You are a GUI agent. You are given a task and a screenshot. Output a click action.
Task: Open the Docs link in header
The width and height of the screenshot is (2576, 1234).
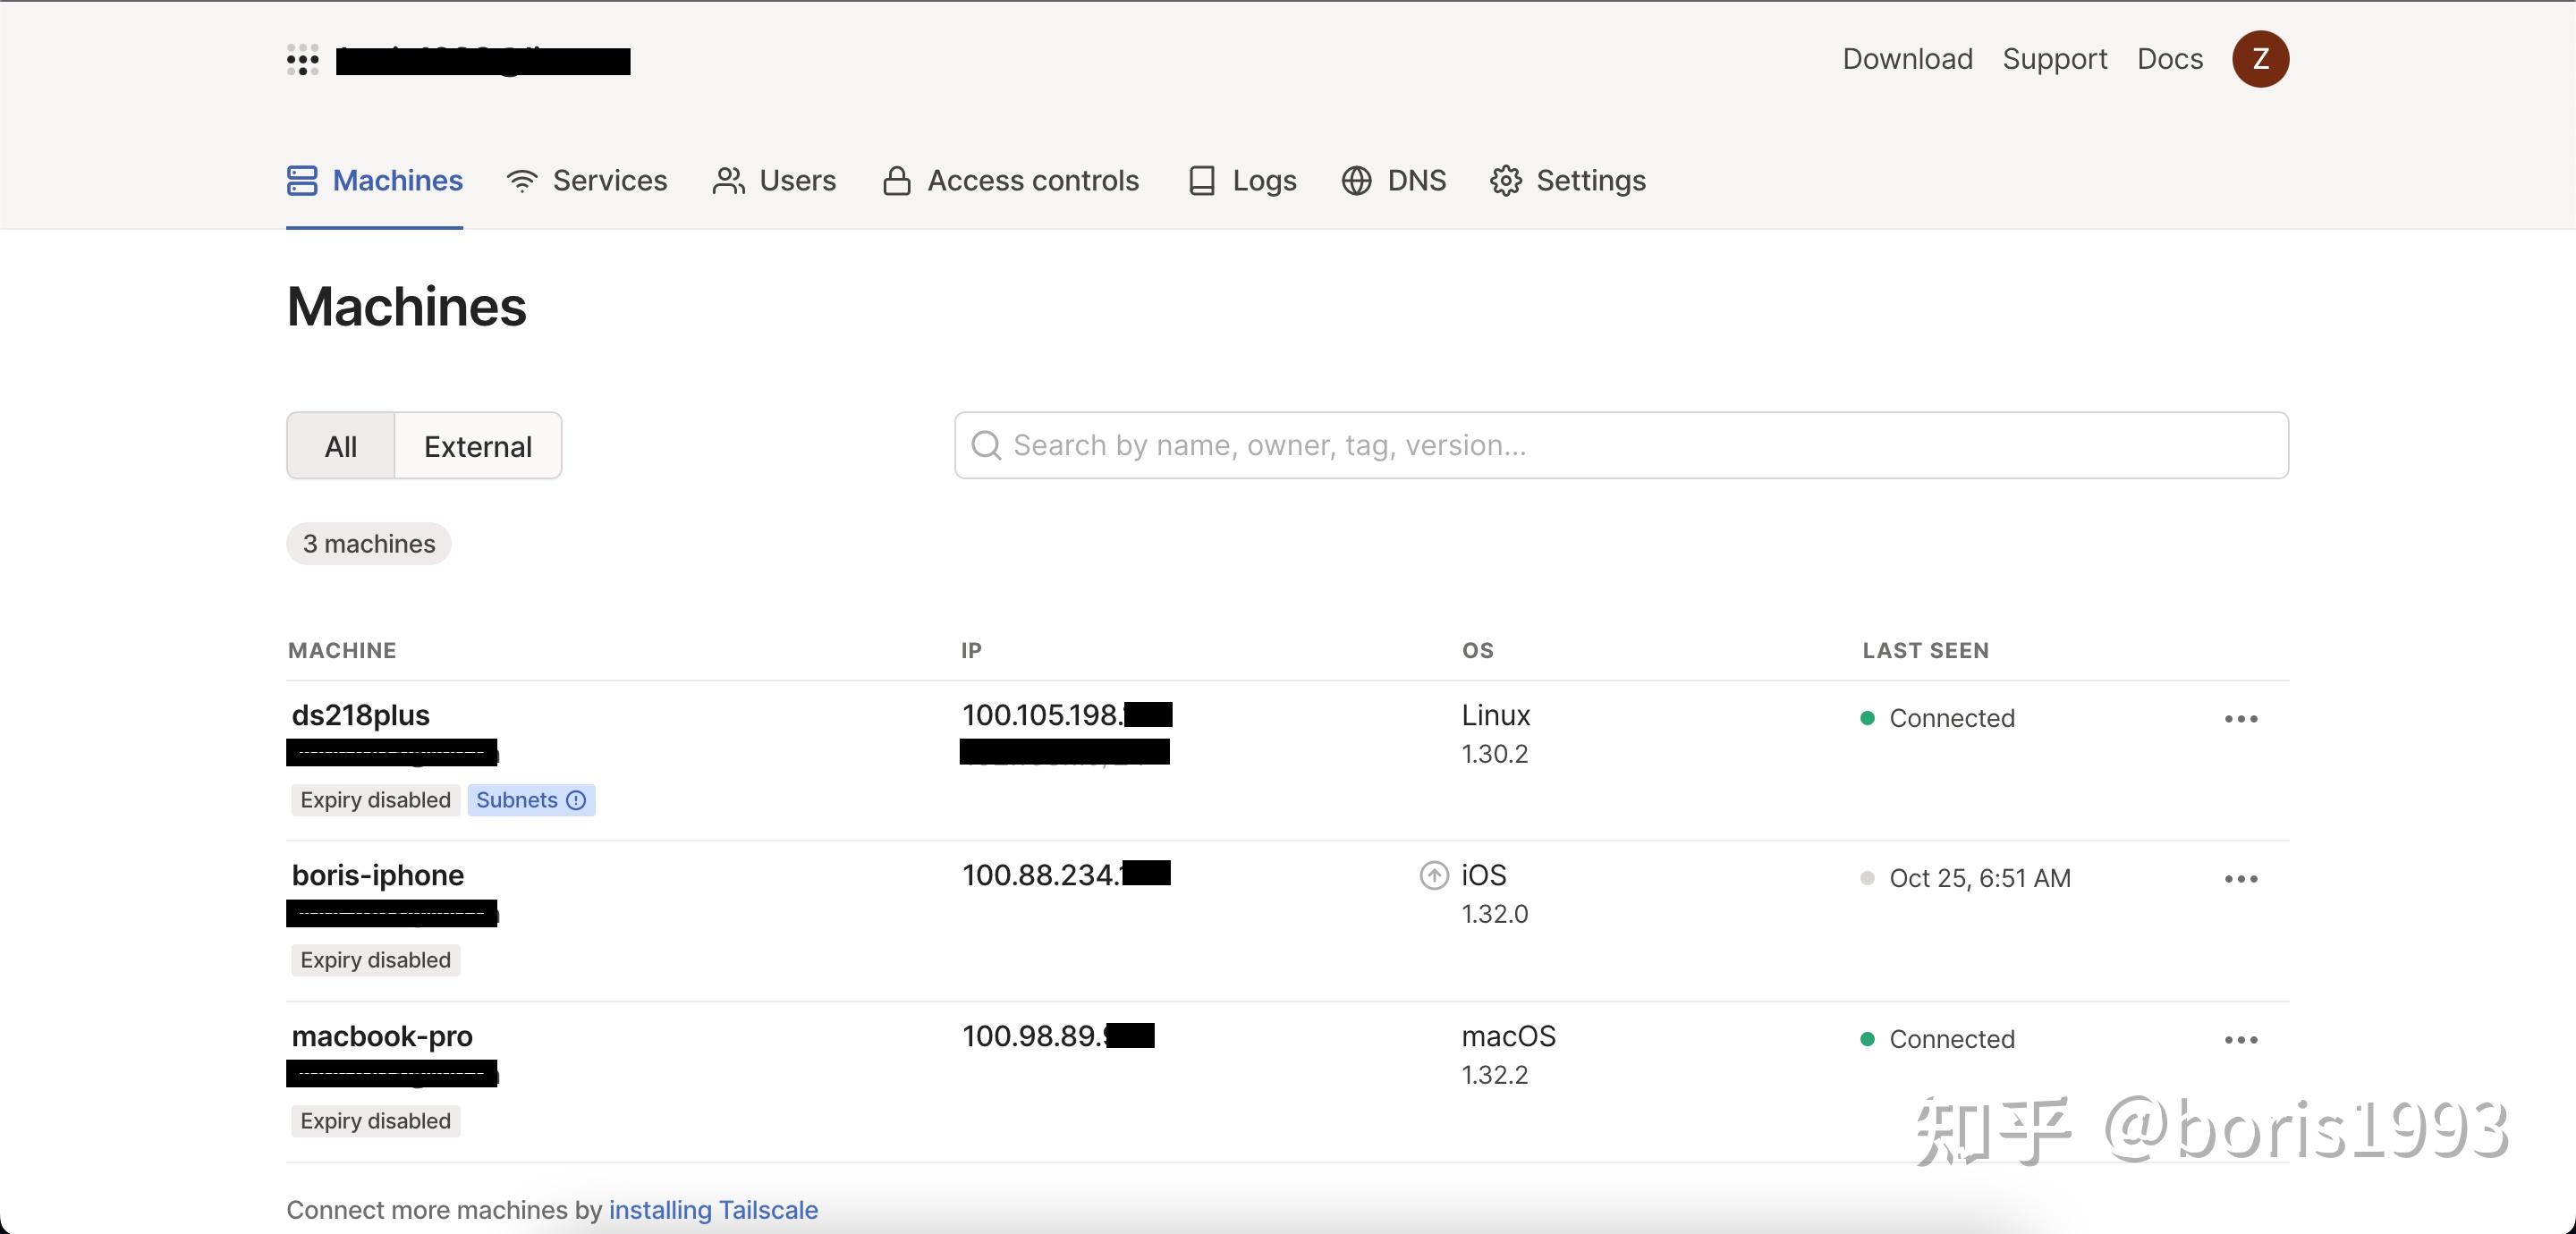click(2170, 59)
